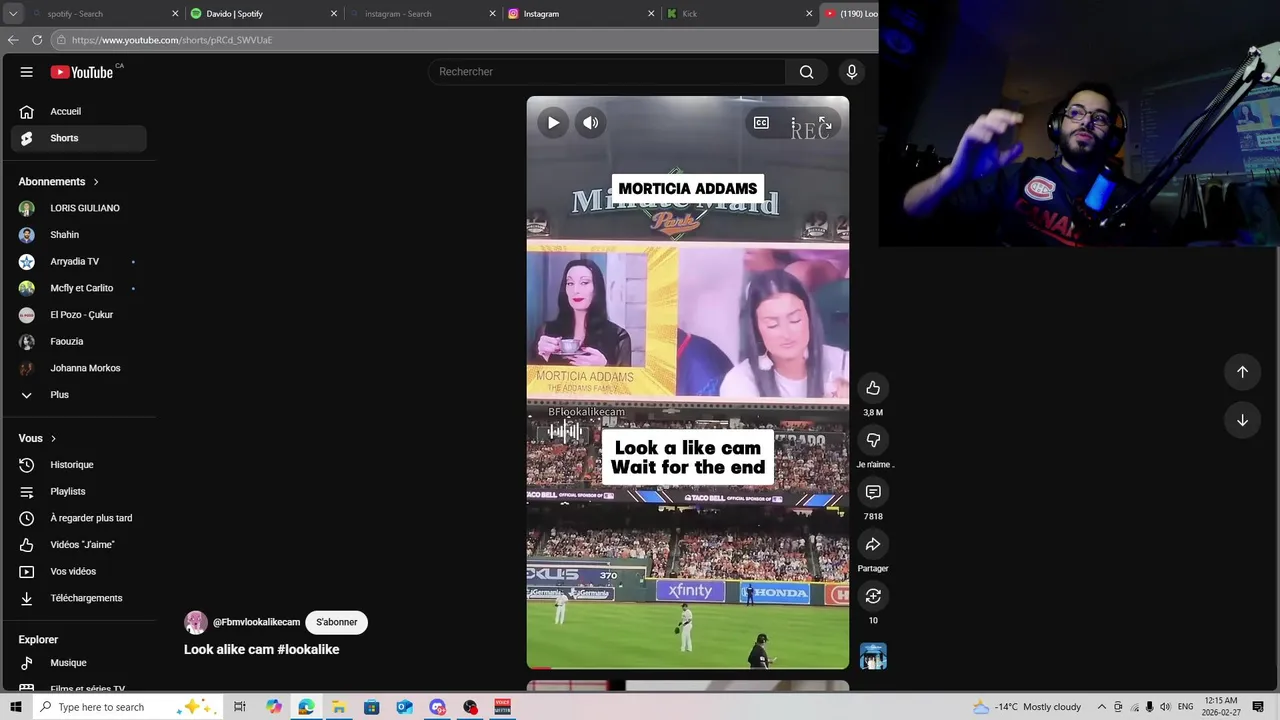1280x720 pixels.
Task: Open the taskbar volume speaker icon
Action: pos(1166,707)
